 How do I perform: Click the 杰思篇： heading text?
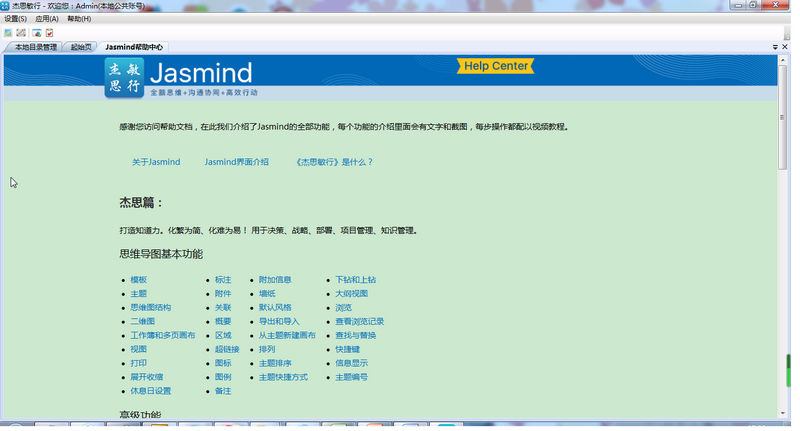141,202
